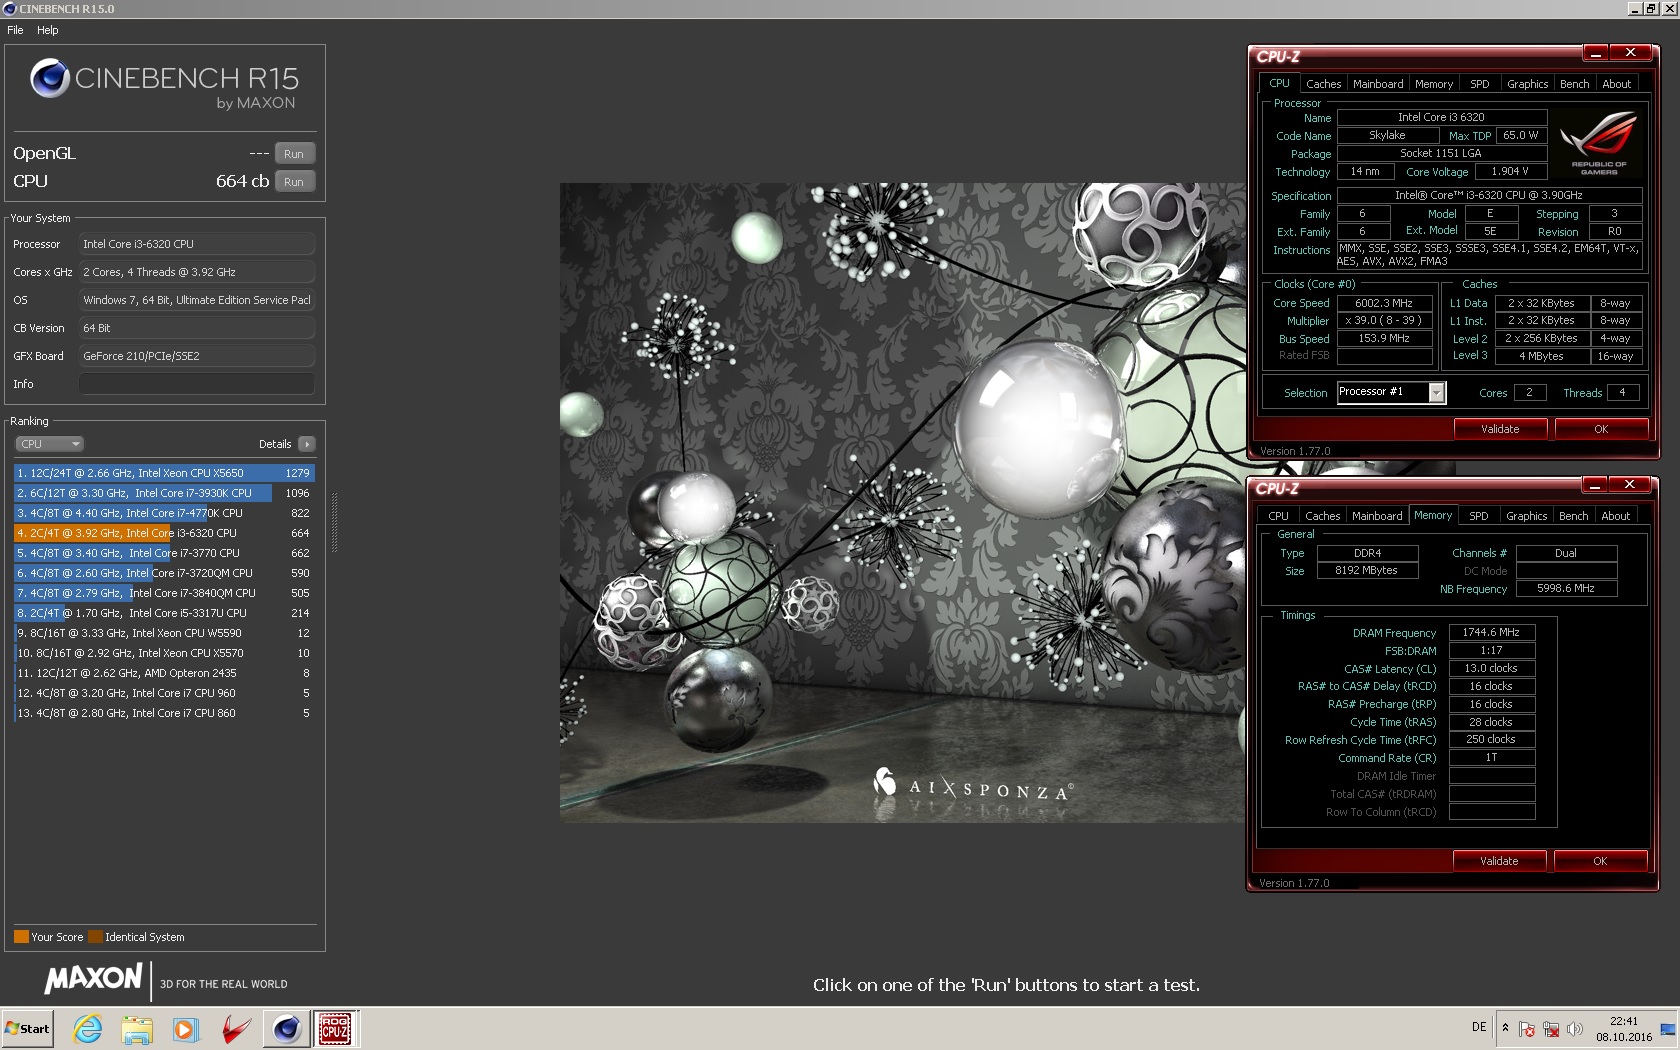Viewport: 1680px width, 1050px height.
Task: Click the Cinebench R15 logo icon
Action: [49, 78]
